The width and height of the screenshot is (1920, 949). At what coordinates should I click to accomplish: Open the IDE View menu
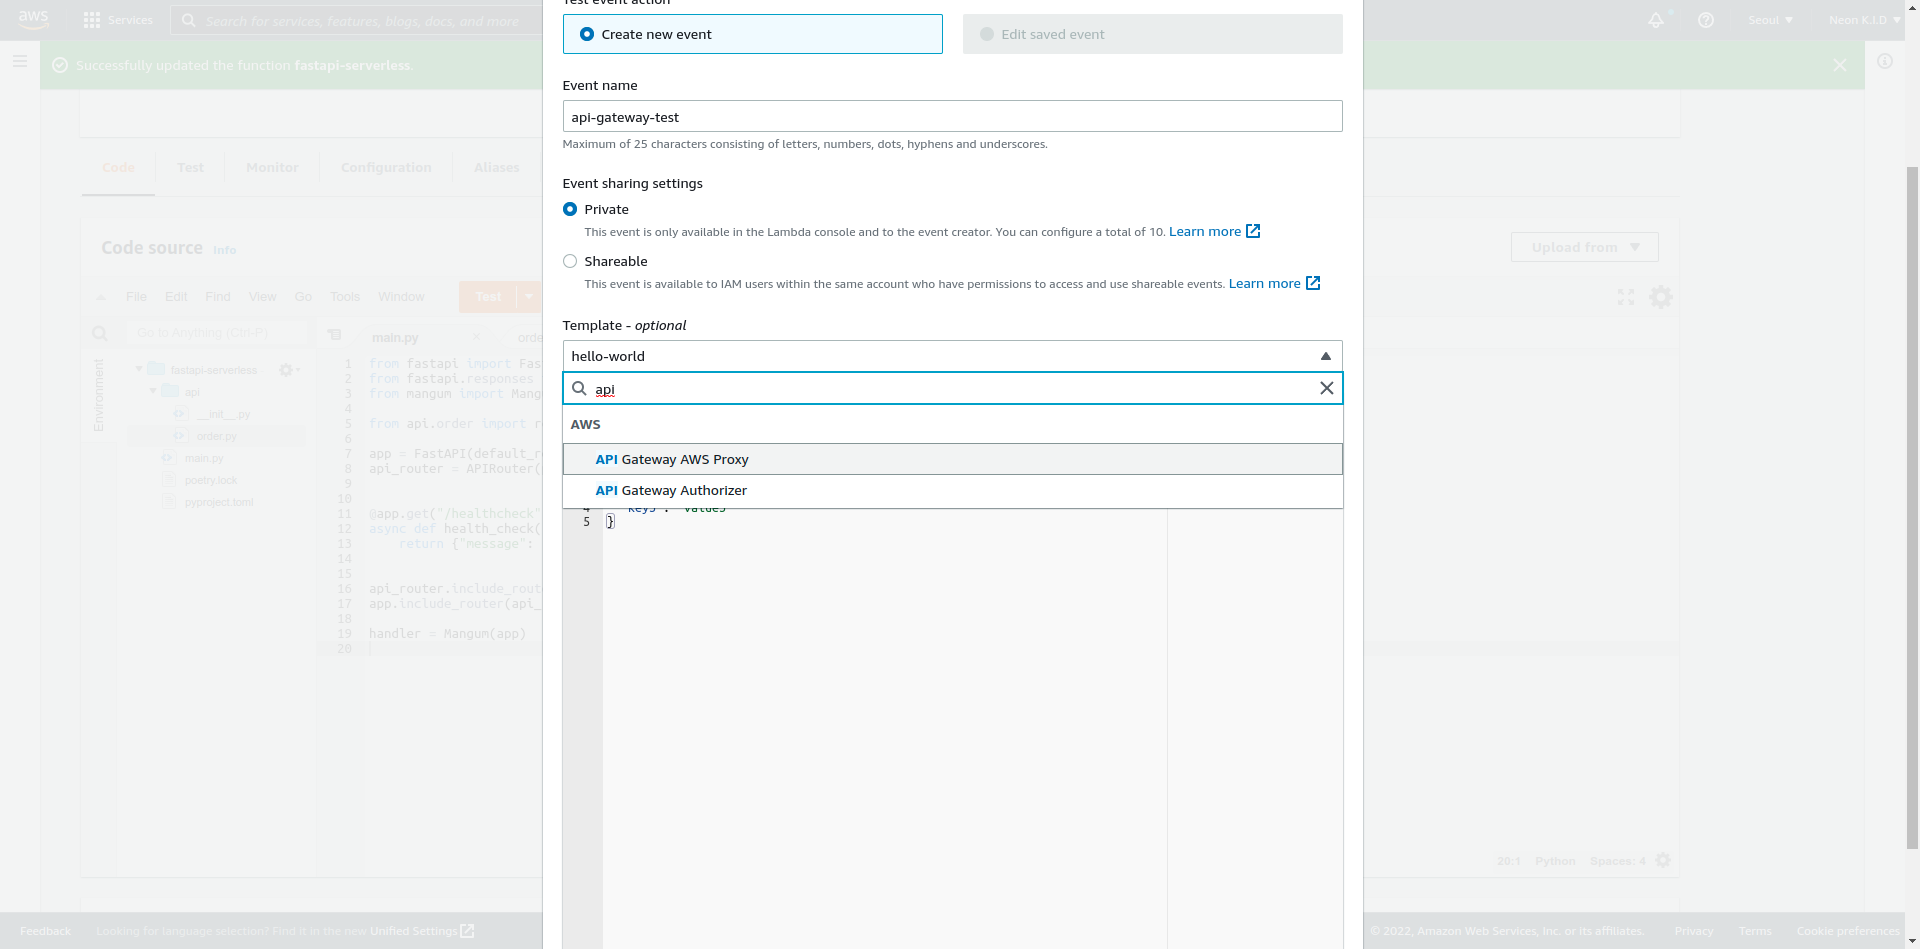click(x=262, y=297)
